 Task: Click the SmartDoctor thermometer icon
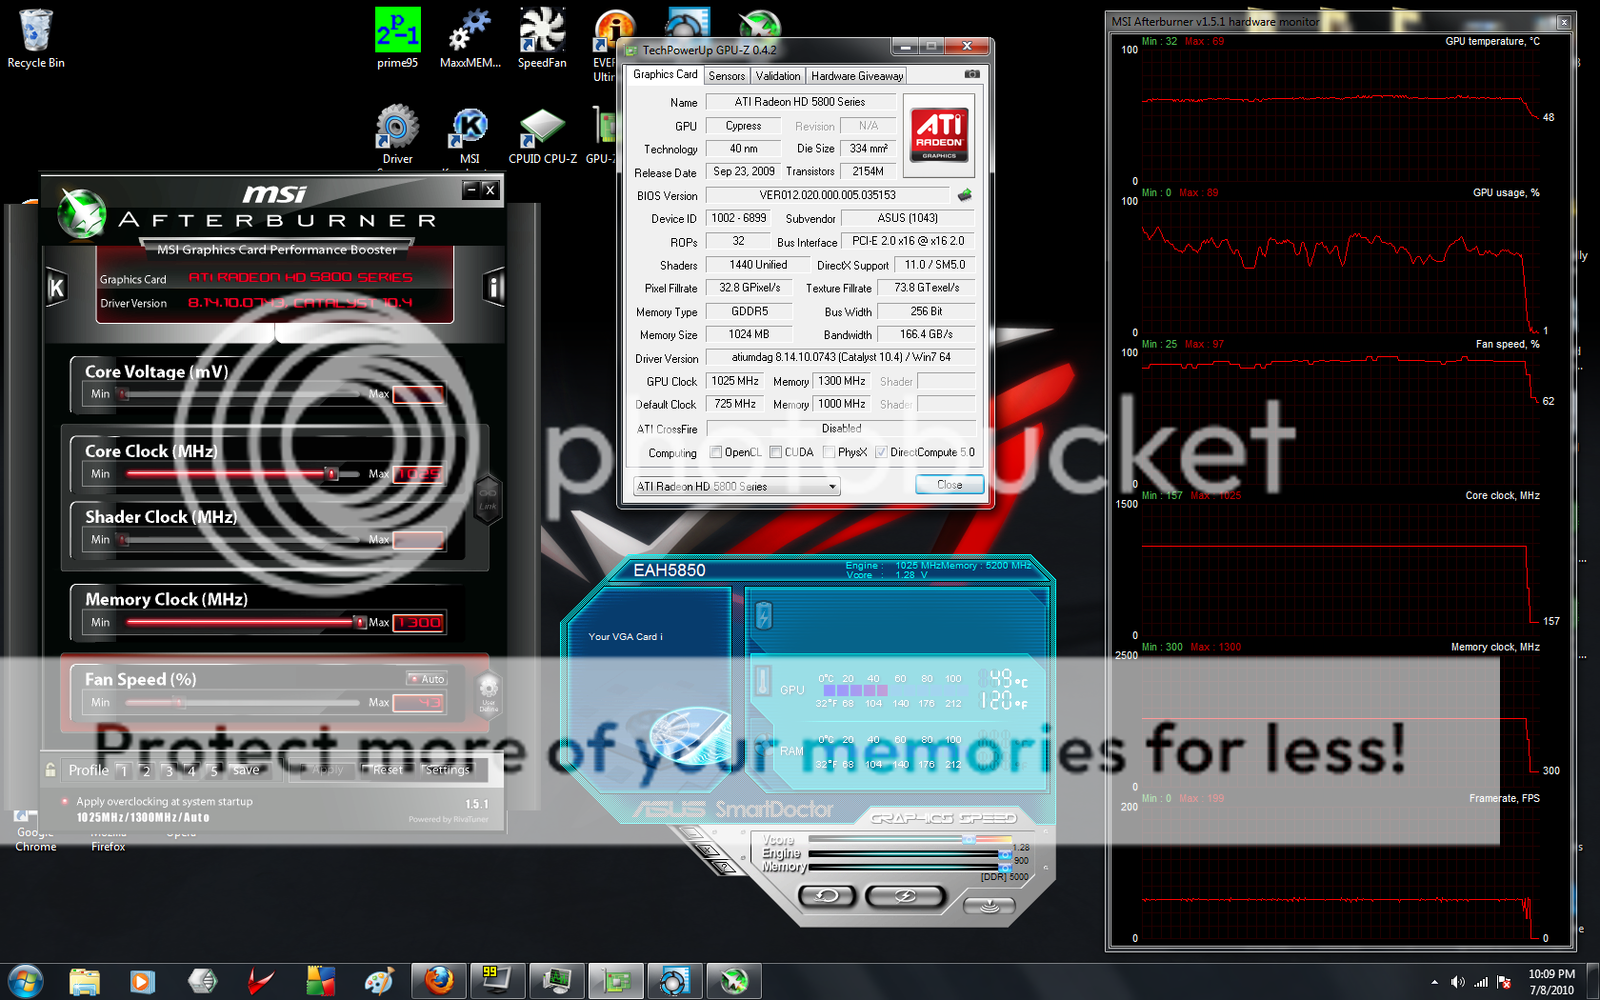pos(763,682)
